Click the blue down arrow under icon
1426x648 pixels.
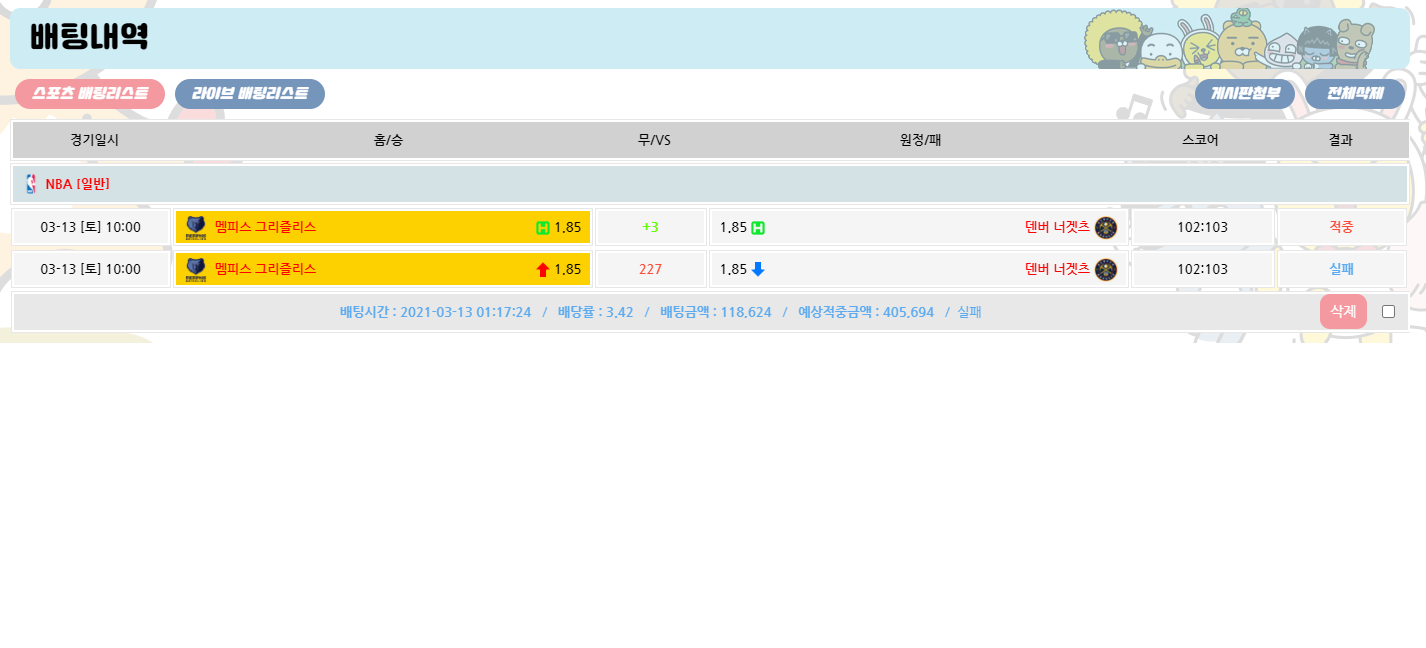pos(758,269)
